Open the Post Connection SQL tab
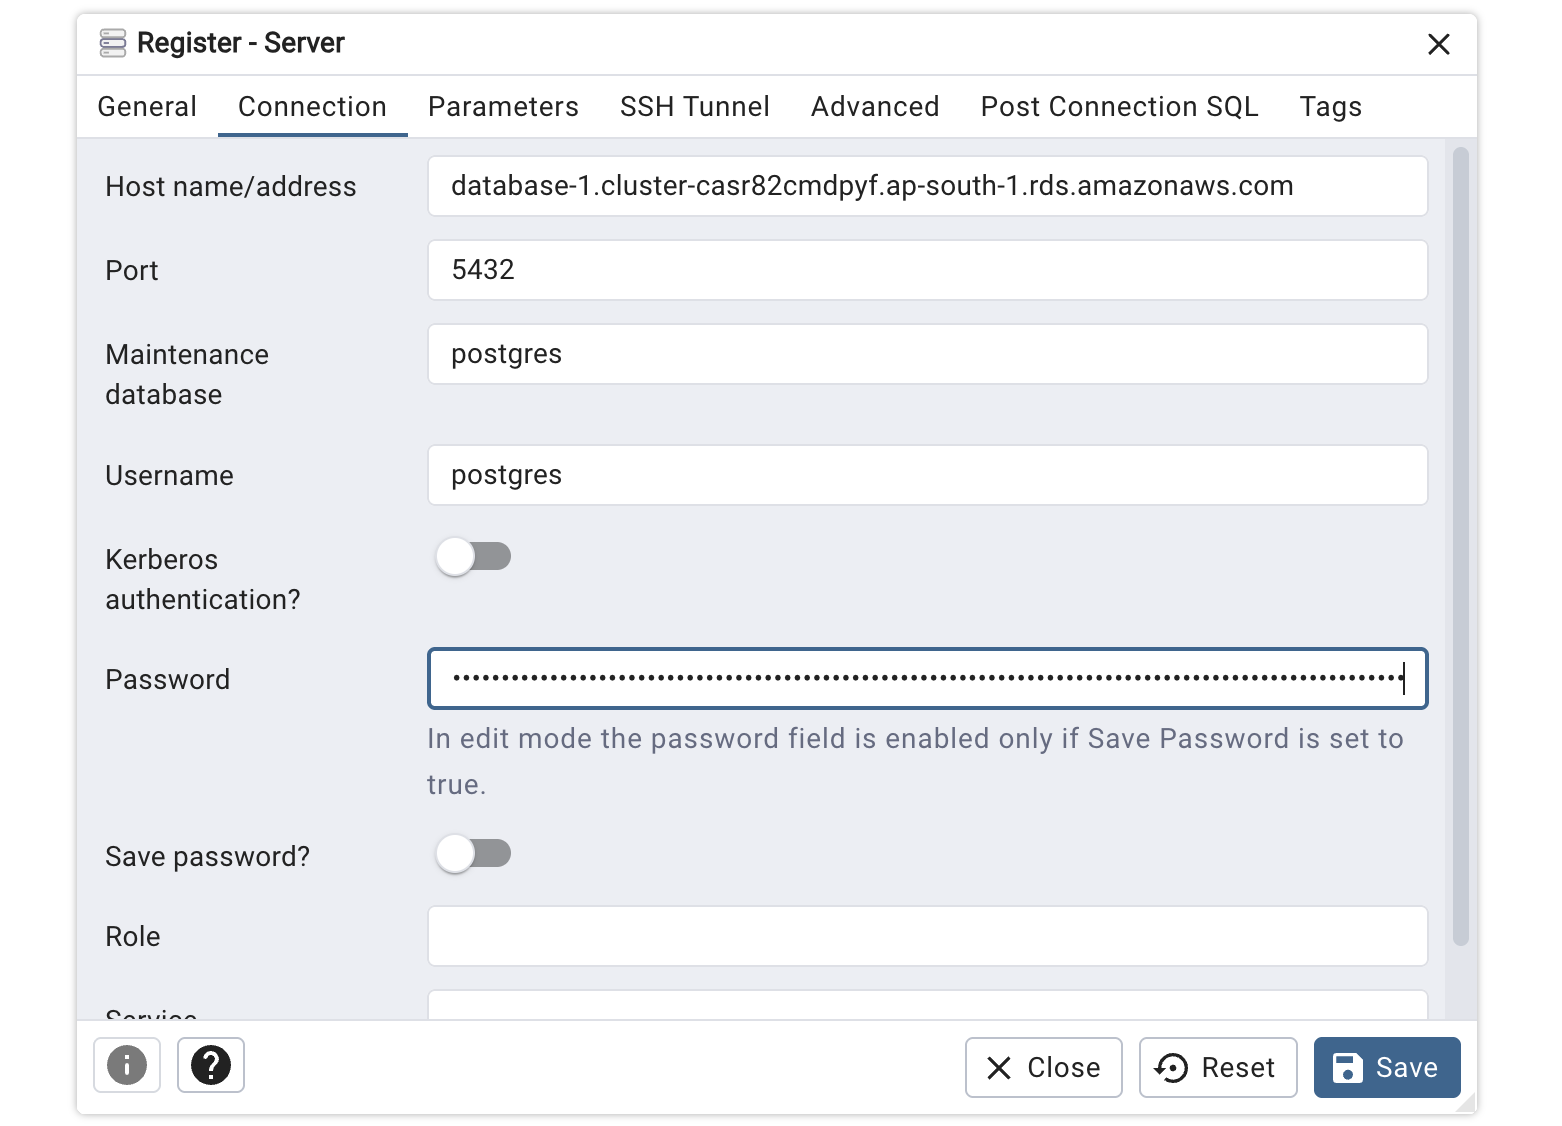 tap(1119, 106)
